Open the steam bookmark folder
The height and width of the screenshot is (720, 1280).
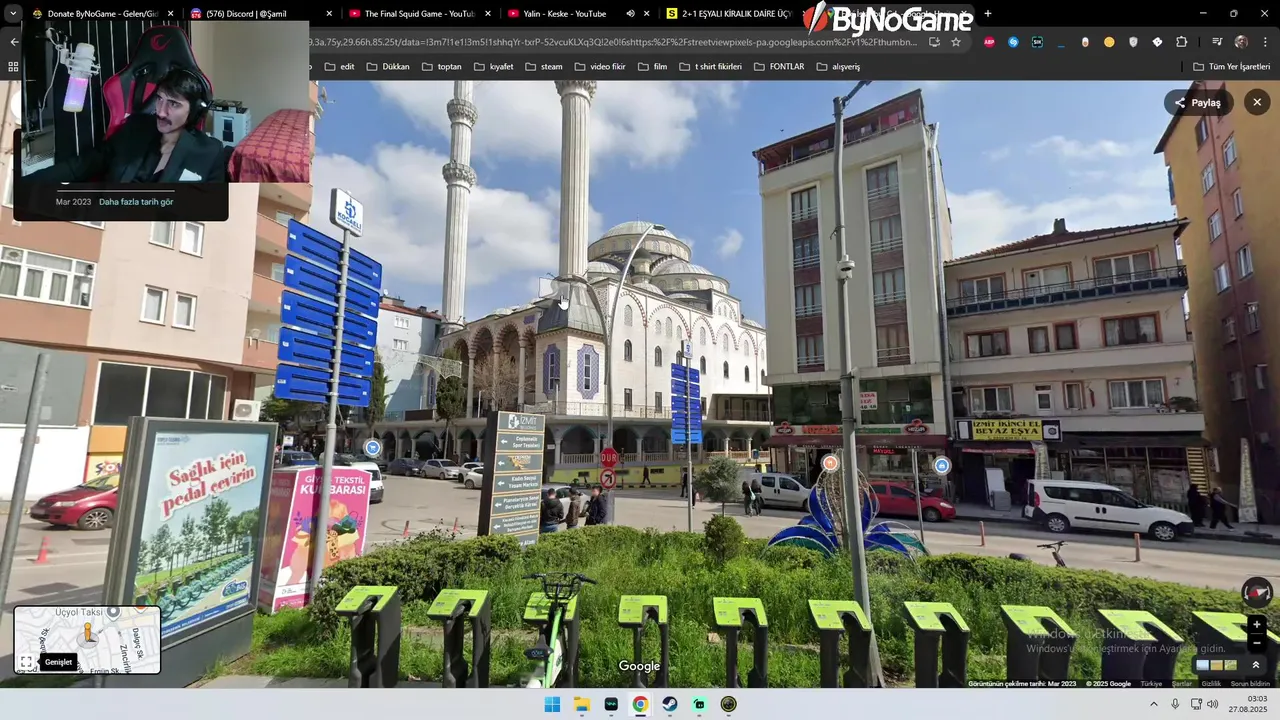coord(543,67)
